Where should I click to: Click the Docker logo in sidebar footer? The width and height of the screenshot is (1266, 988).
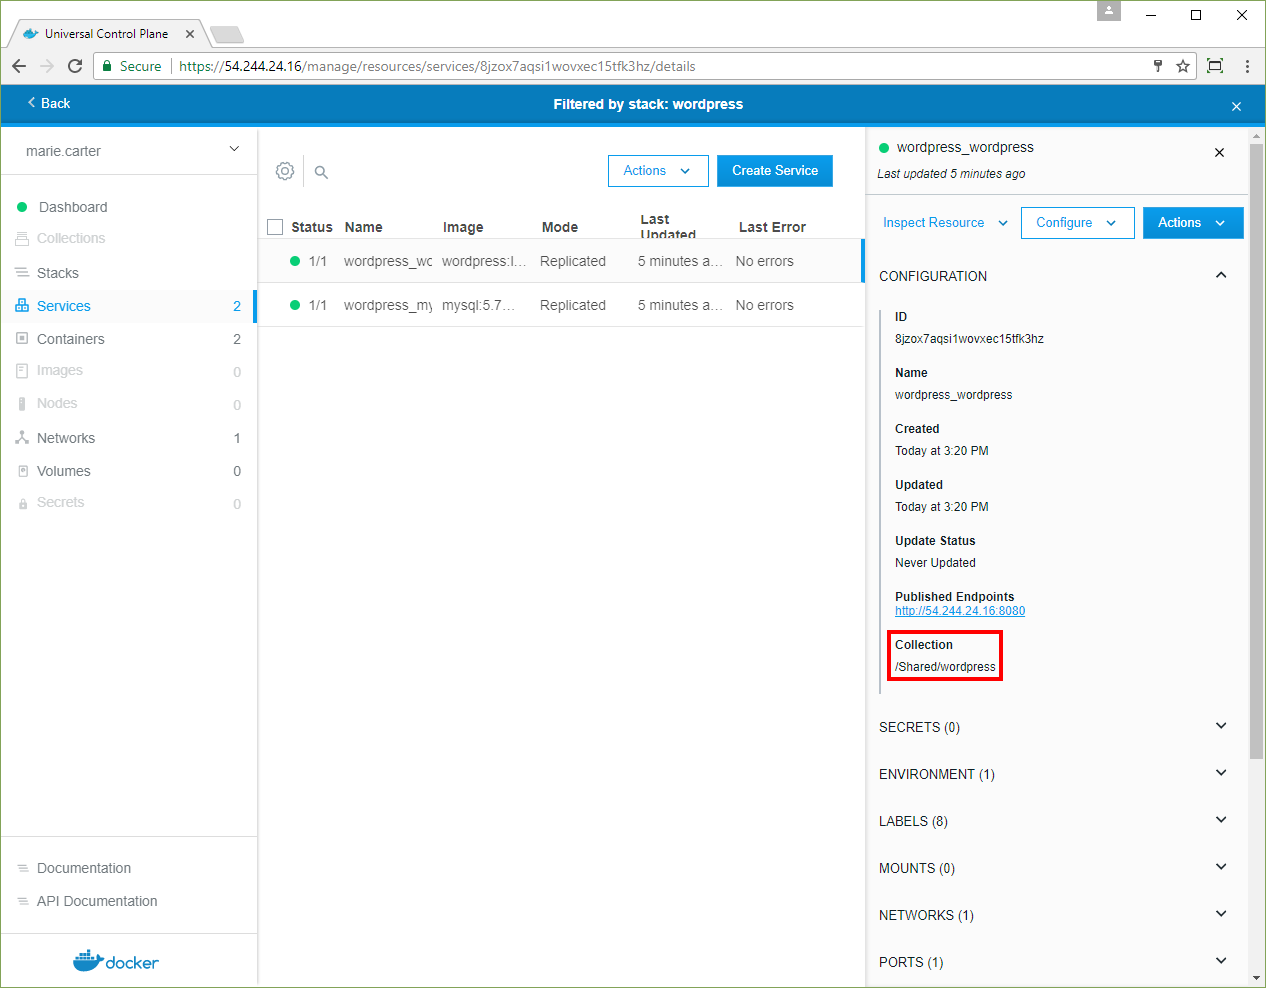(x=116, y=961)
